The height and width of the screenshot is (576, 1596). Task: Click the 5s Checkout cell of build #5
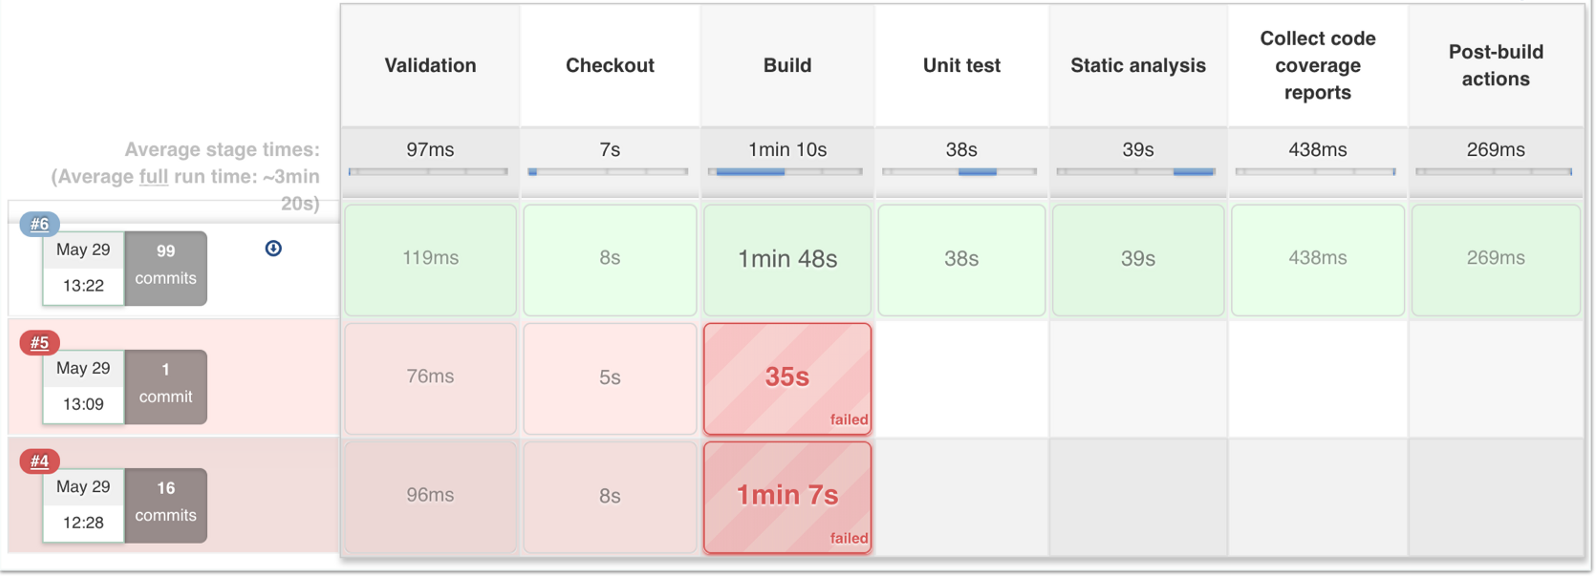click(609, 378)
